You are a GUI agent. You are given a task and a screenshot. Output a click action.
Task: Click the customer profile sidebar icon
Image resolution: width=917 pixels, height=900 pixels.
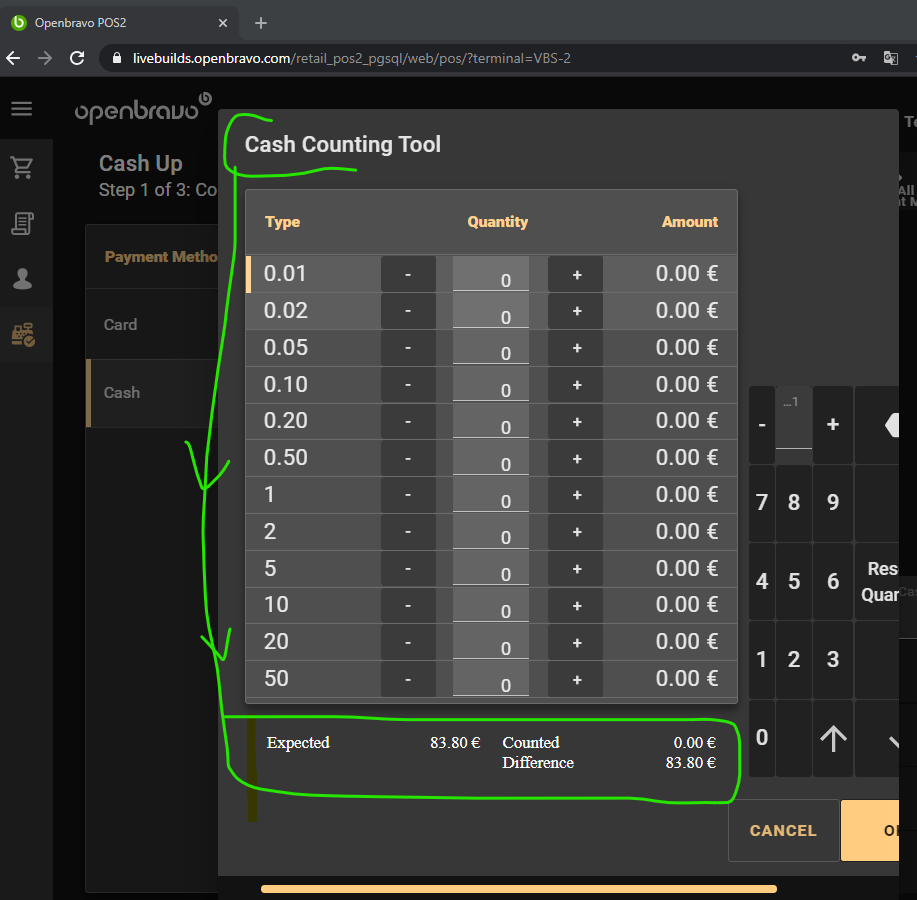(22, 279)
